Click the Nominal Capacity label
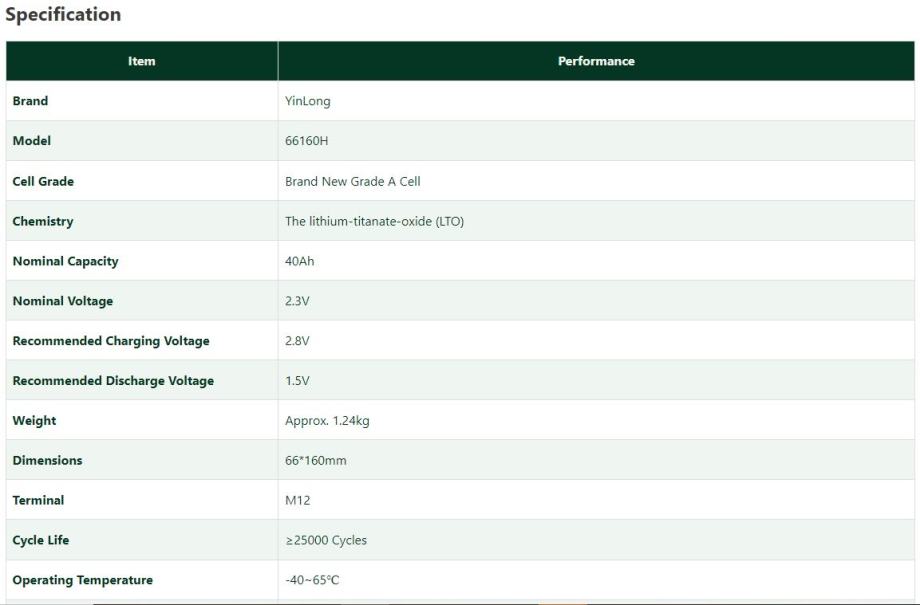This screenshot has width=920, height=605. tap(66, 262)
